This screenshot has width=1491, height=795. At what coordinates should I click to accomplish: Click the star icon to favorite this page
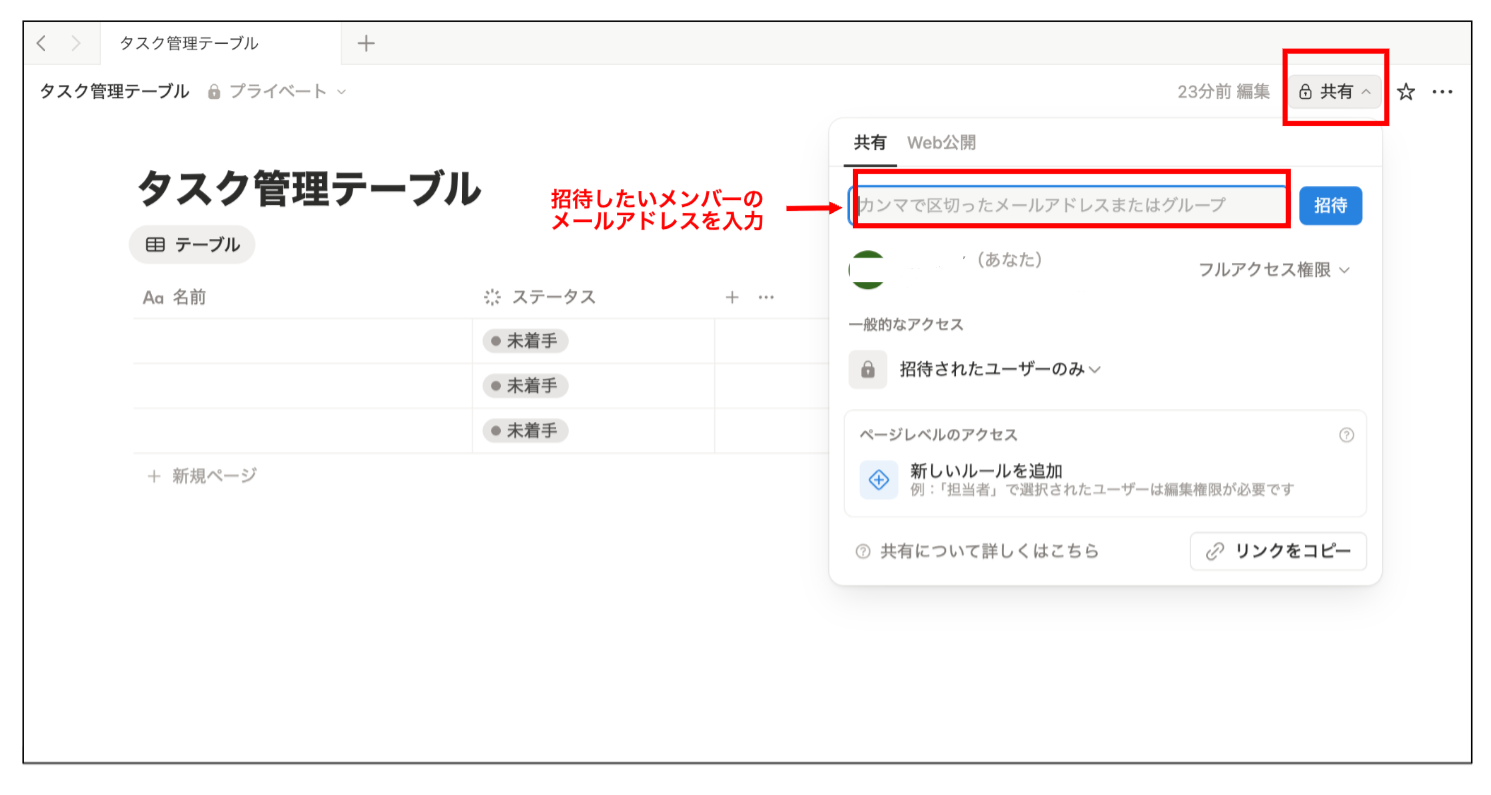(1406, 91)
